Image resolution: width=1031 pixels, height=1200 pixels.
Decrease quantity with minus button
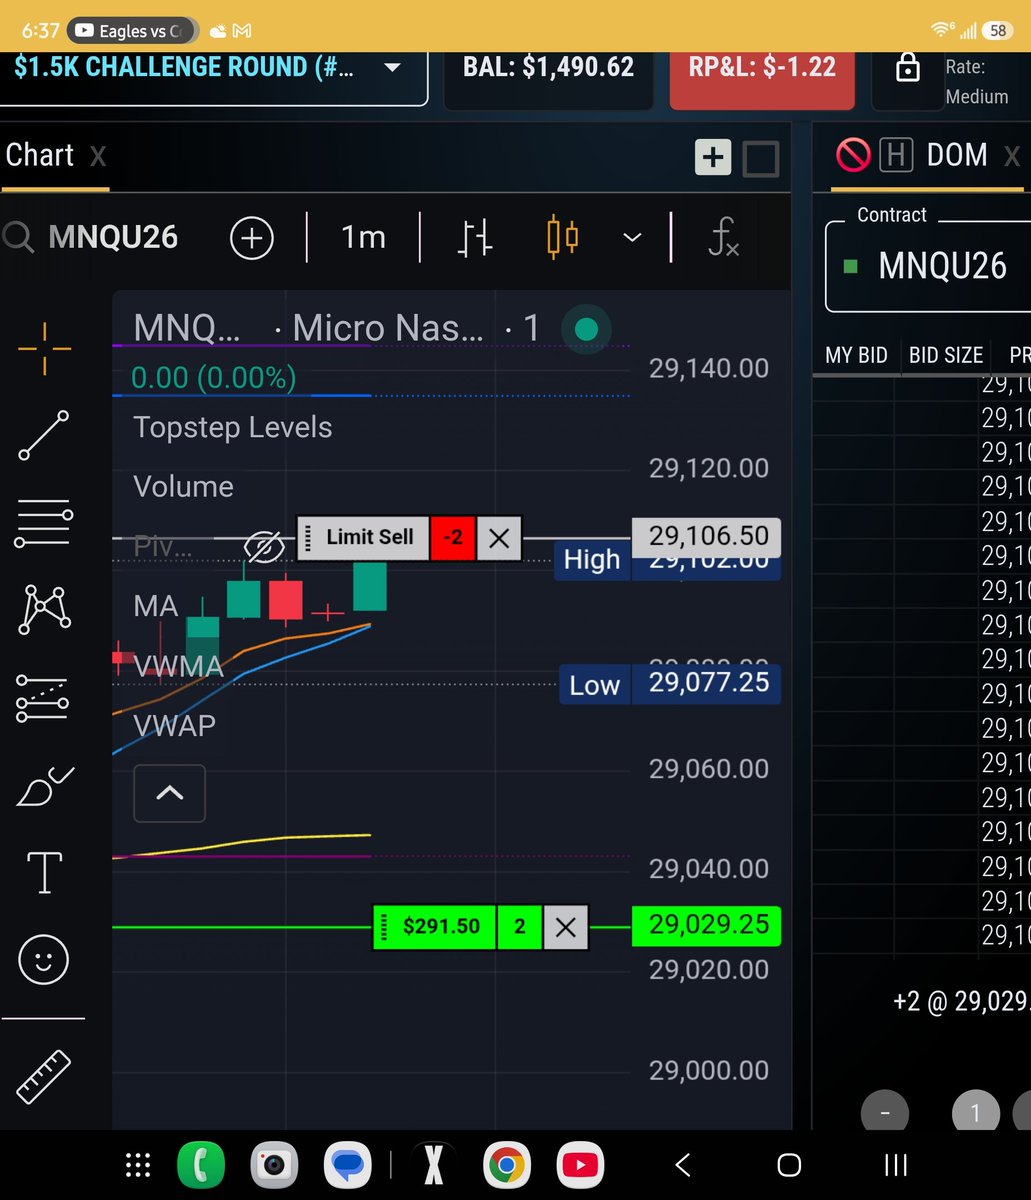point(885,1113)
